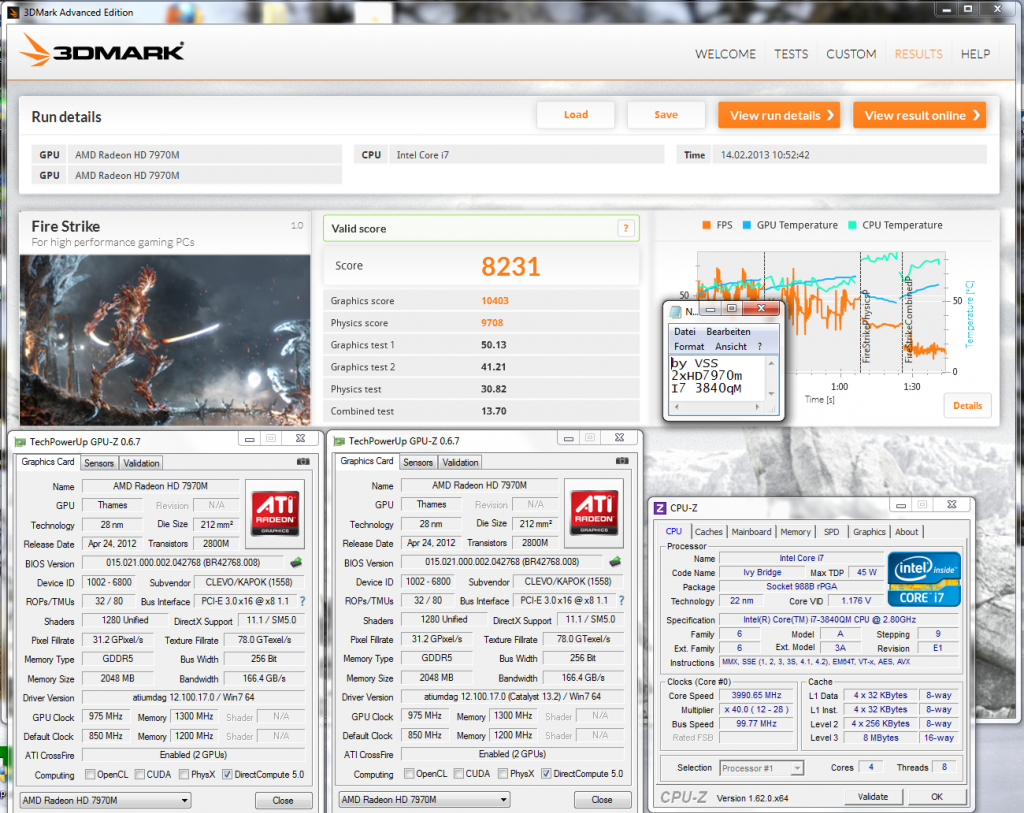Open the WELCOME tab in 3DMark
This screenshot has height=813, width=1024.
tap(725, 54)
